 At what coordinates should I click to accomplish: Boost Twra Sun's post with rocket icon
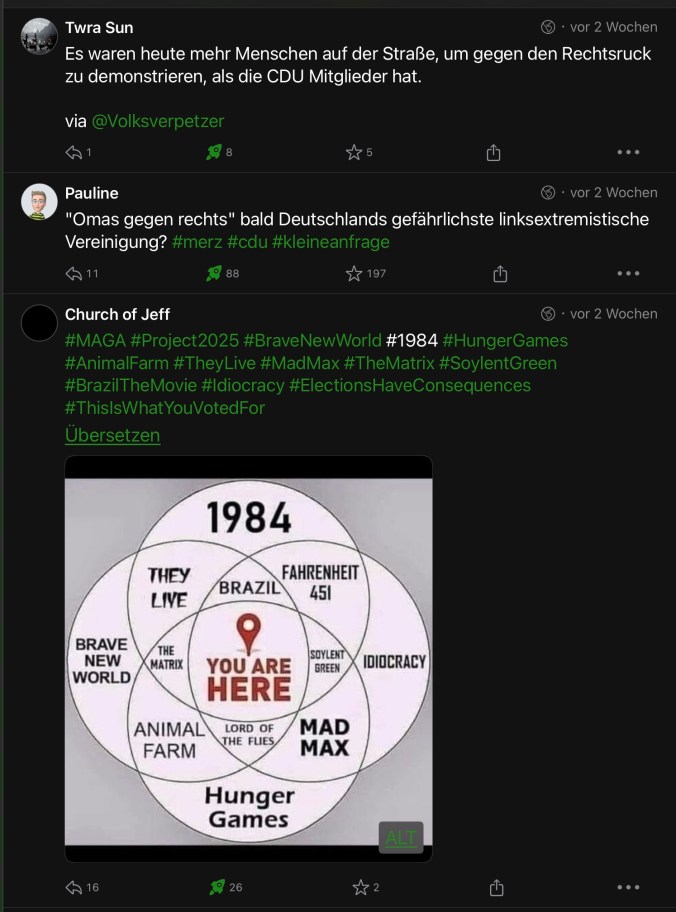[x=213, y=152]
